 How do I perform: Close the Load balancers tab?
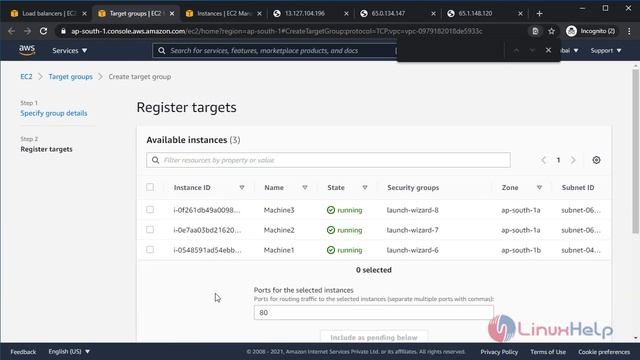(84, 13)
